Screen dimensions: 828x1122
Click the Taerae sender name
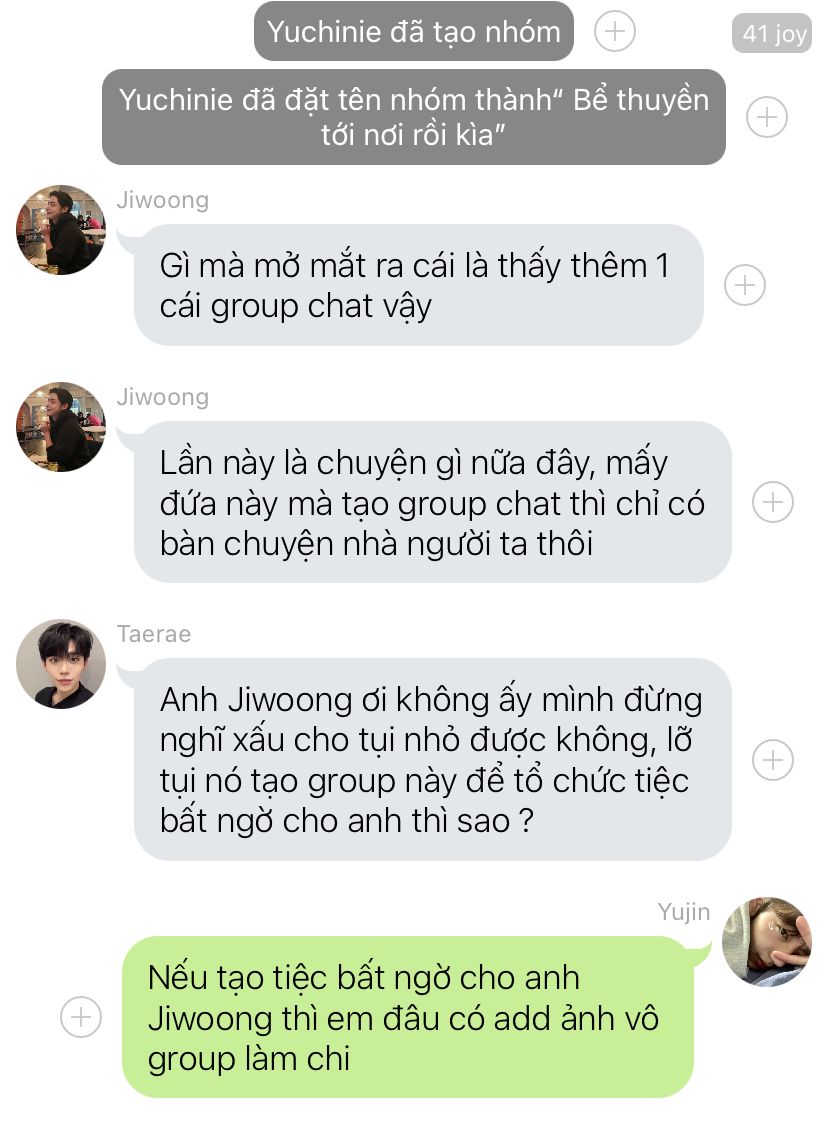click(x=154, y=634)
